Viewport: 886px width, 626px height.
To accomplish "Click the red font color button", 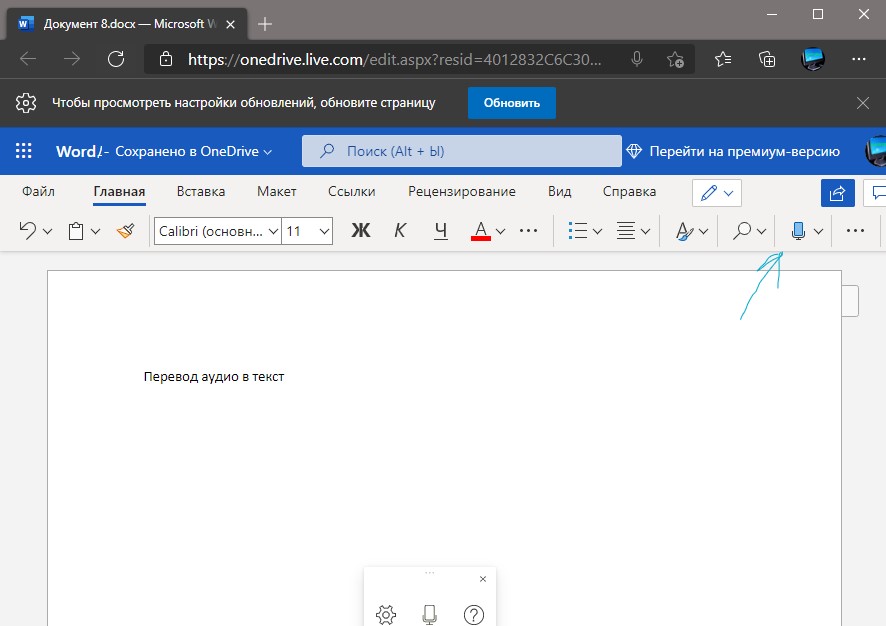I will tap(480, 231).
